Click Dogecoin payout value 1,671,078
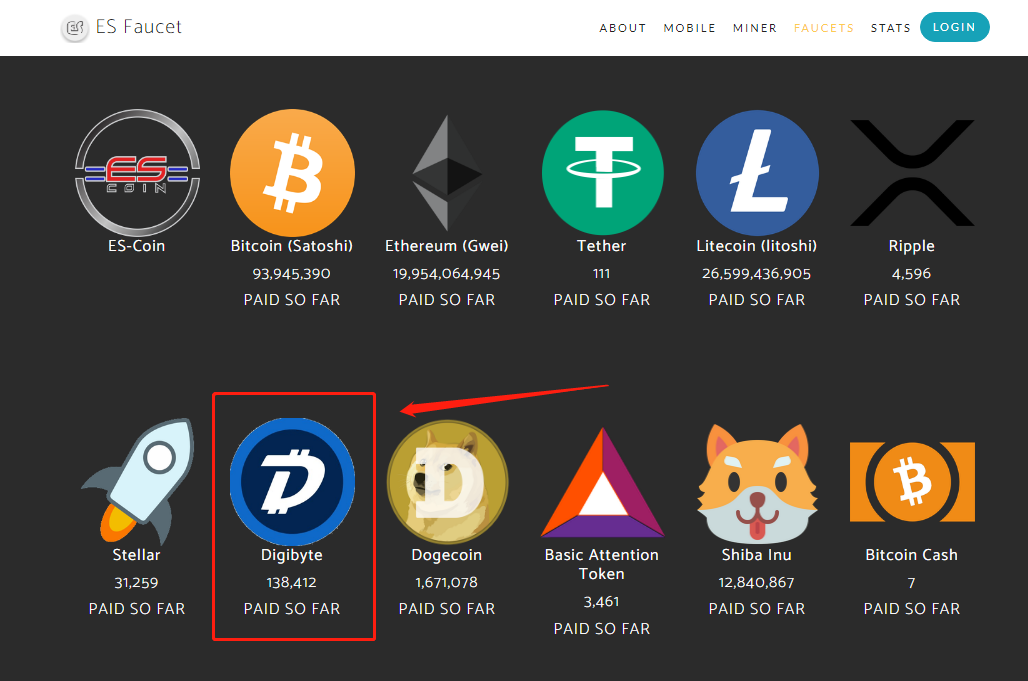Screen dimensions: 1028x681 click(446, 583)
